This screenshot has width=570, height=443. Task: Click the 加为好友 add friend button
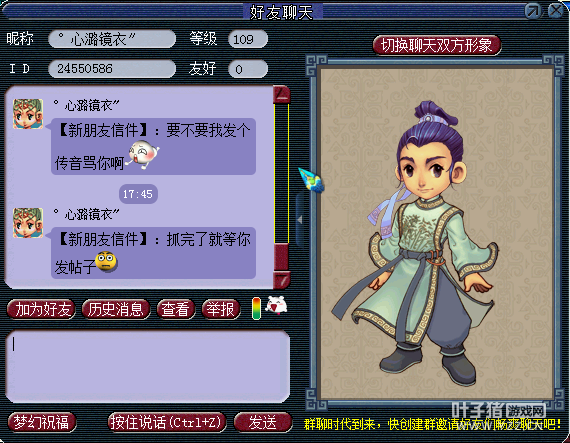[41, 310]
